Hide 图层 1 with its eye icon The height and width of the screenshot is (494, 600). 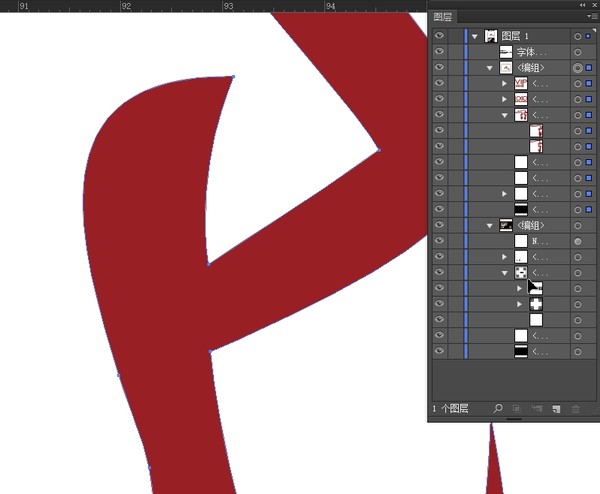[x=439, y=36]
